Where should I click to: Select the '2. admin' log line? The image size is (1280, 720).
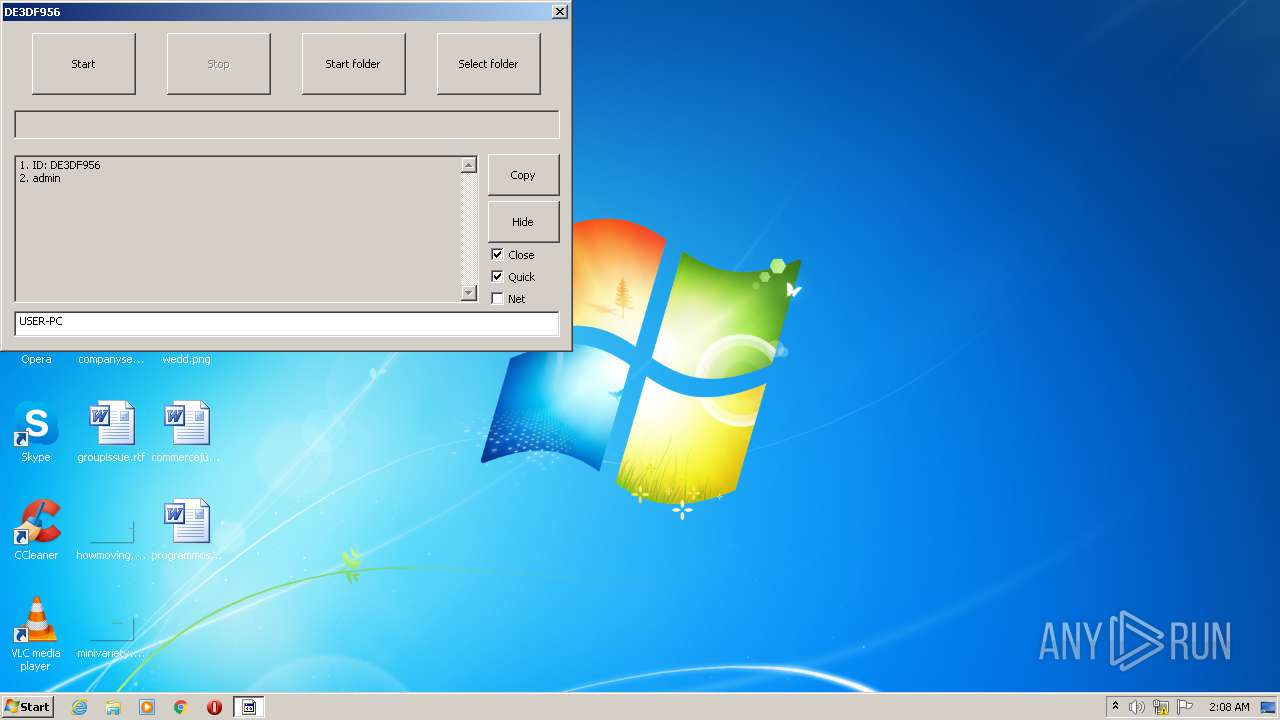point(40,178)
